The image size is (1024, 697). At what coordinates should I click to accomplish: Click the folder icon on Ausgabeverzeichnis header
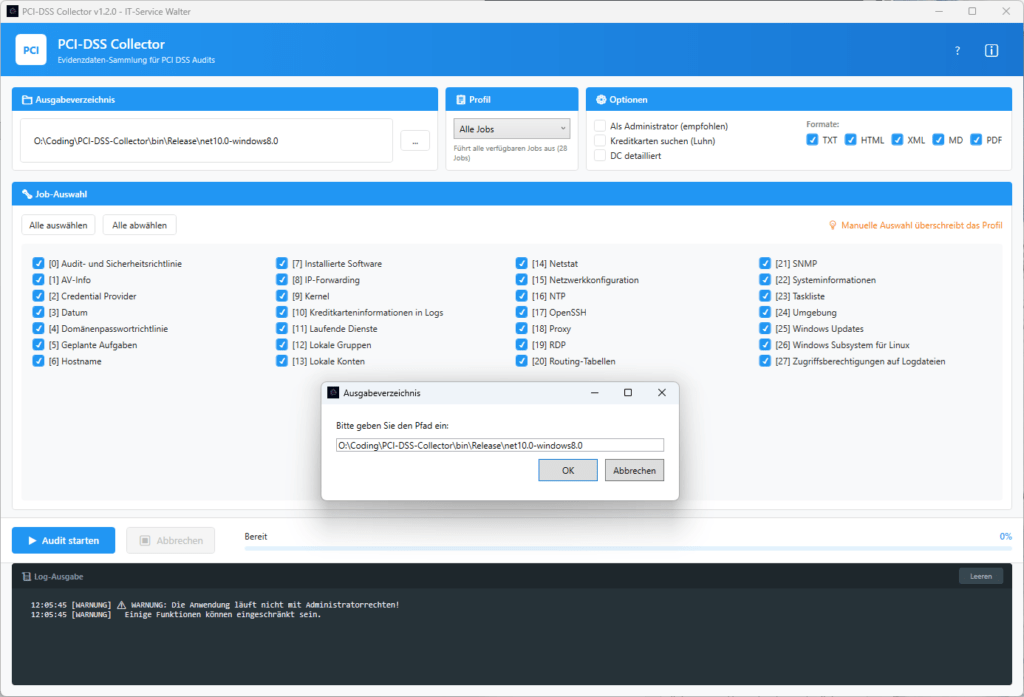click(x=29, y=98)
